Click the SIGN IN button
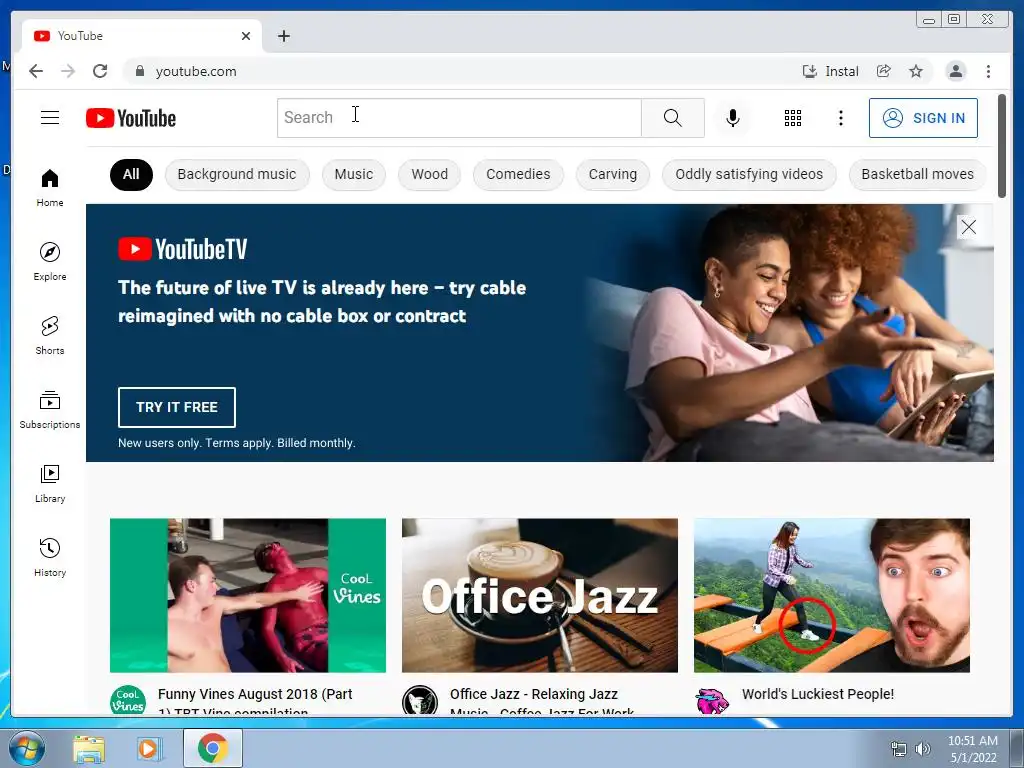 923,118
